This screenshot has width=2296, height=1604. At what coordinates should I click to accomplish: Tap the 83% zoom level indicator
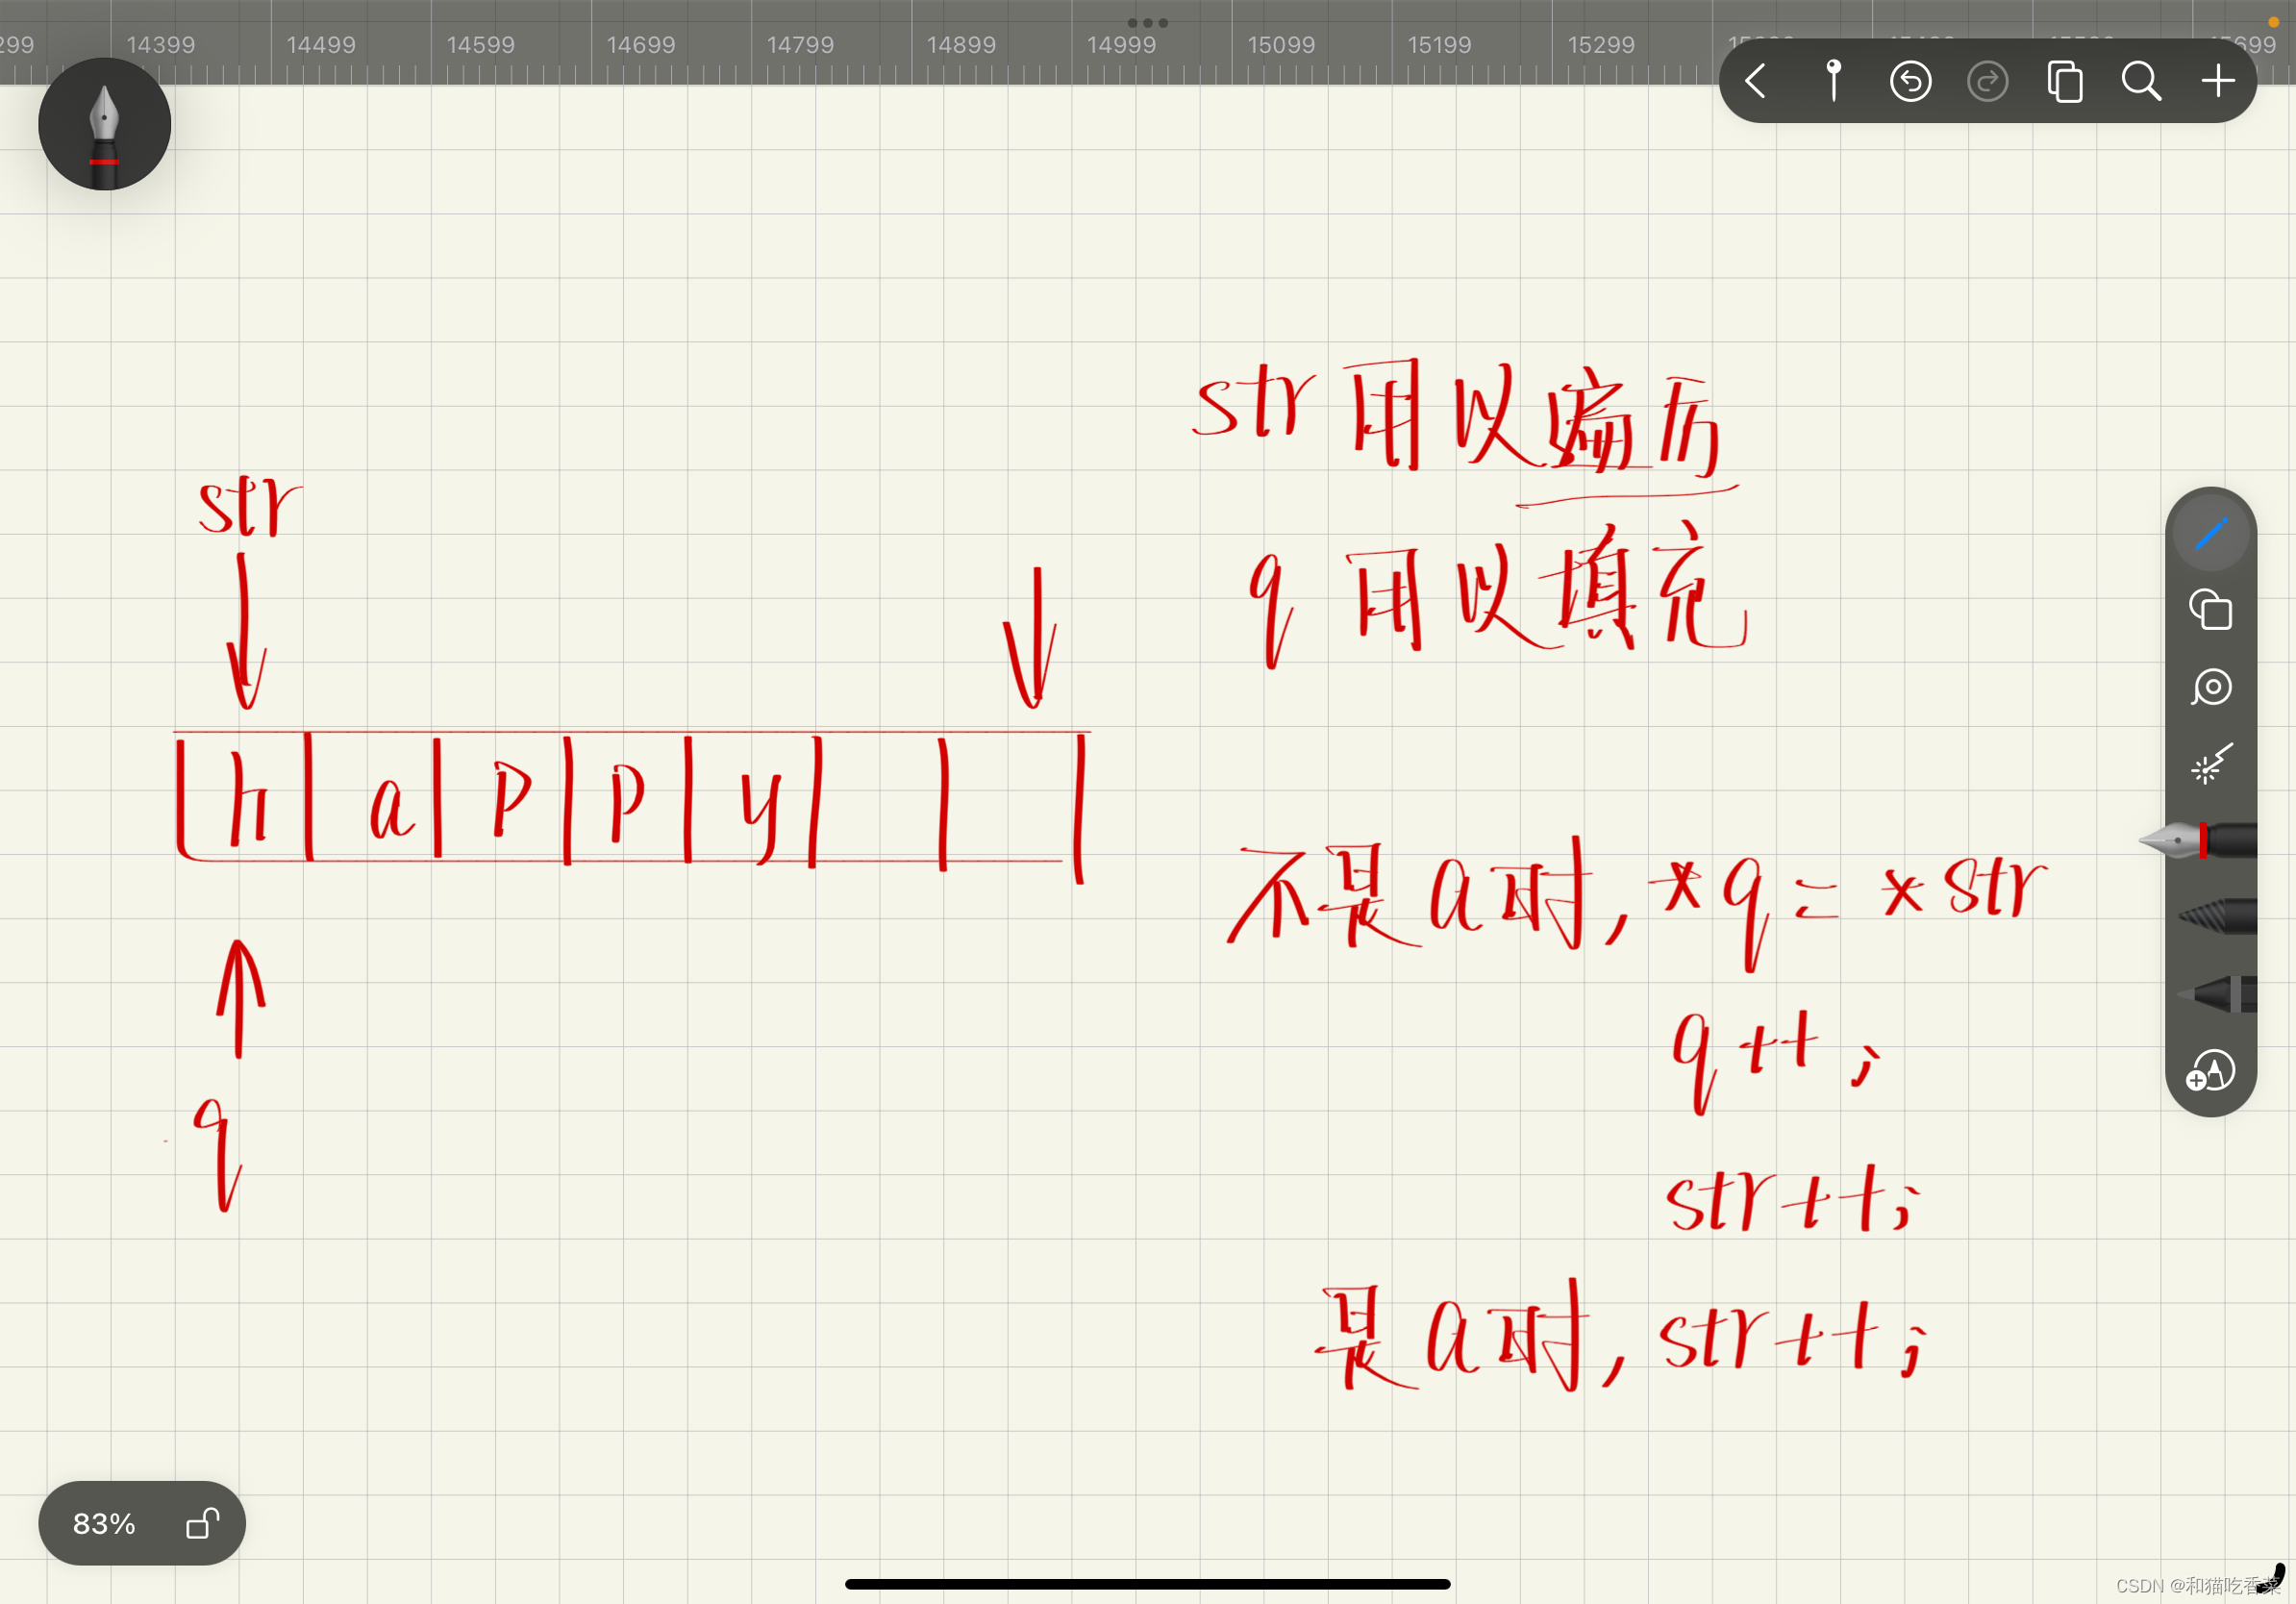104,1523
